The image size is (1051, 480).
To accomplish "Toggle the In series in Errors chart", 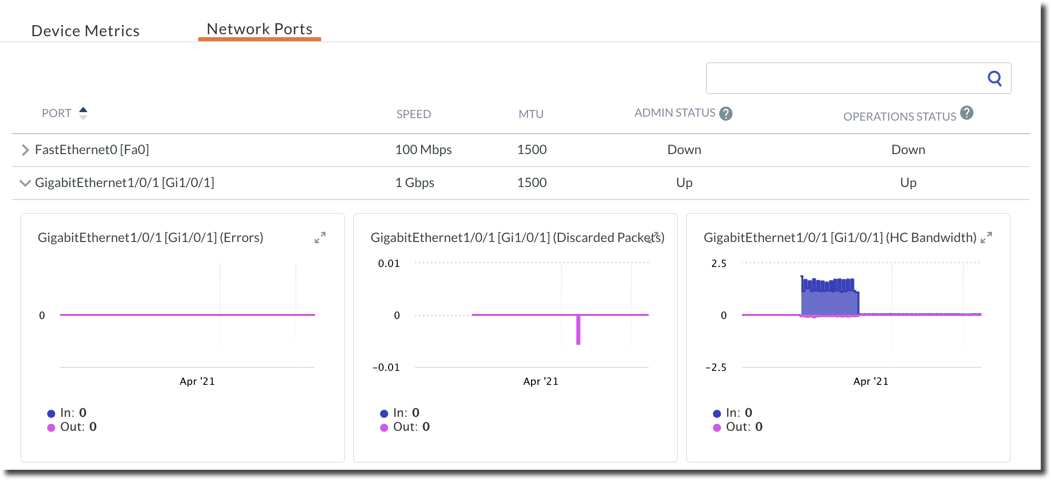I will (x=66, y=412).
